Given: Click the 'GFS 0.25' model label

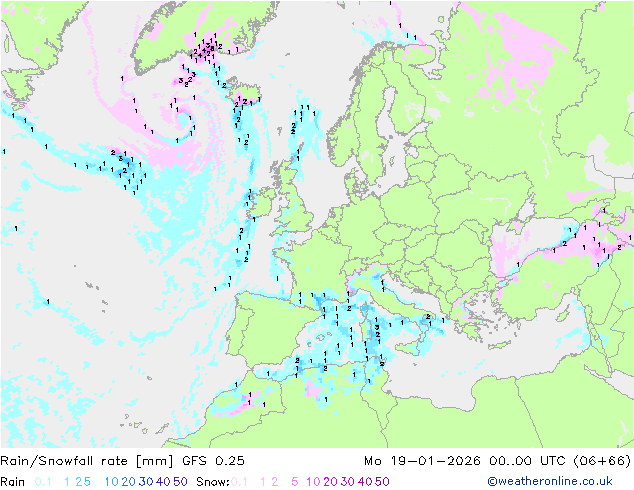Looking at the screenshot, I should [213, 461].
